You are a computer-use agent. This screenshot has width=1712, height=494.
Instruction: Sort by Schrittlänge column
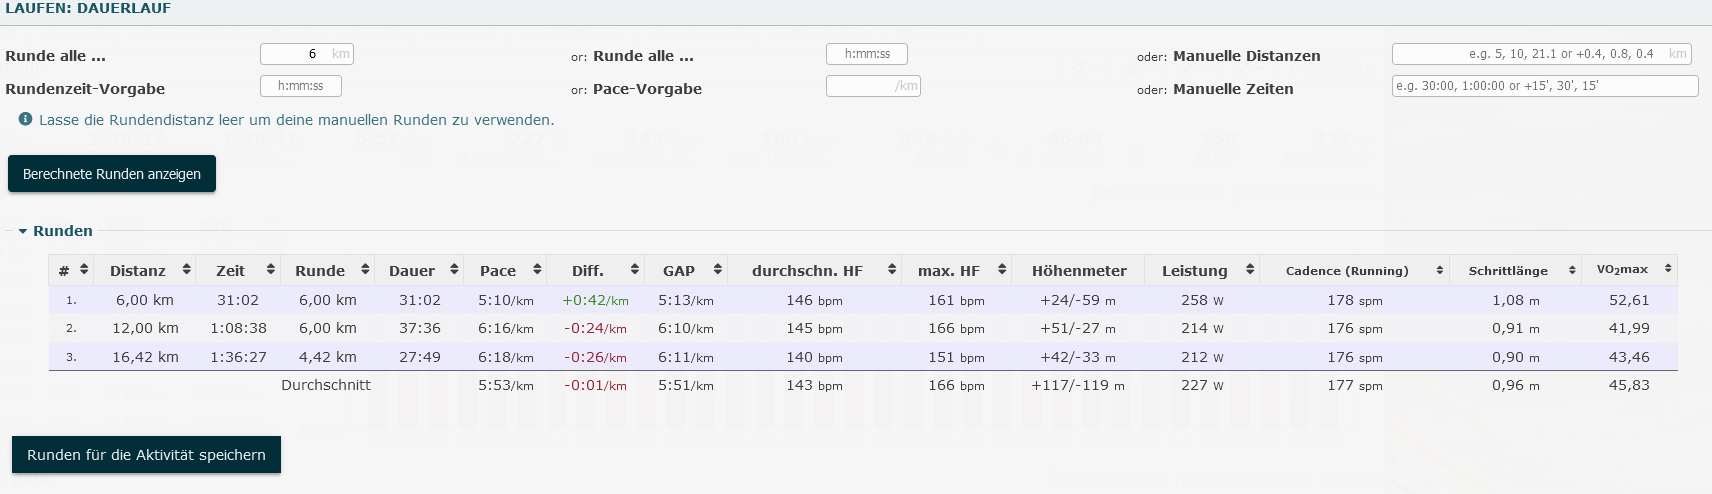tap(1571, 270)
